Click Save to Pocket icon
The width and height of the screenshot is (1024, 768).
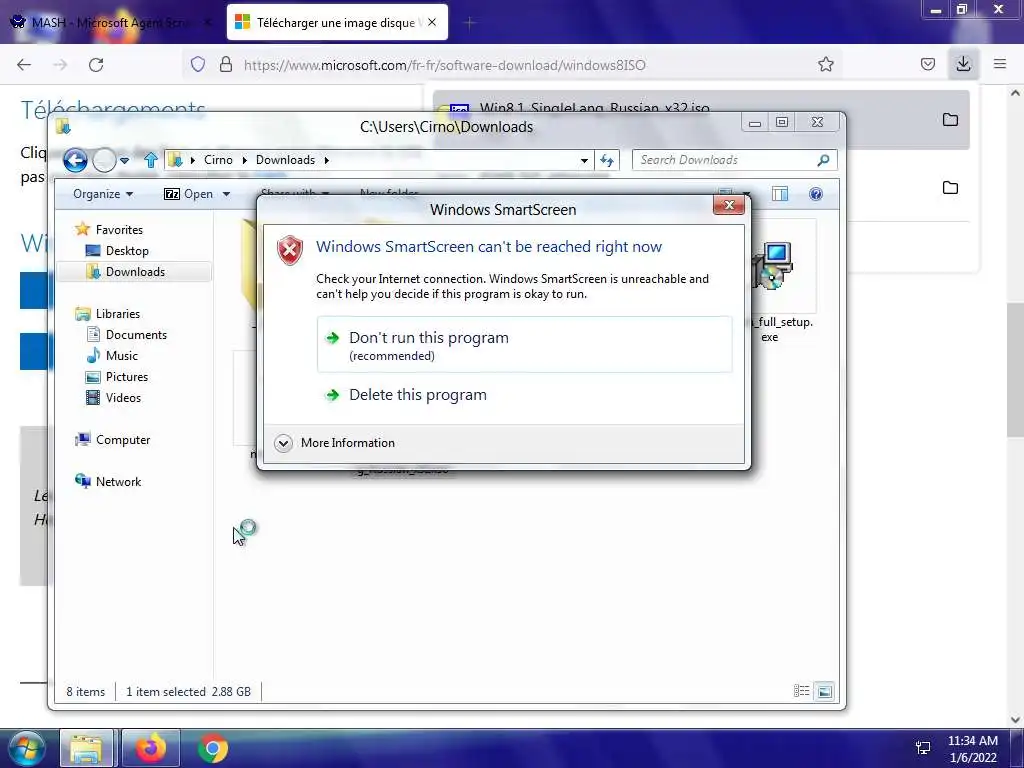click(927, 64)
